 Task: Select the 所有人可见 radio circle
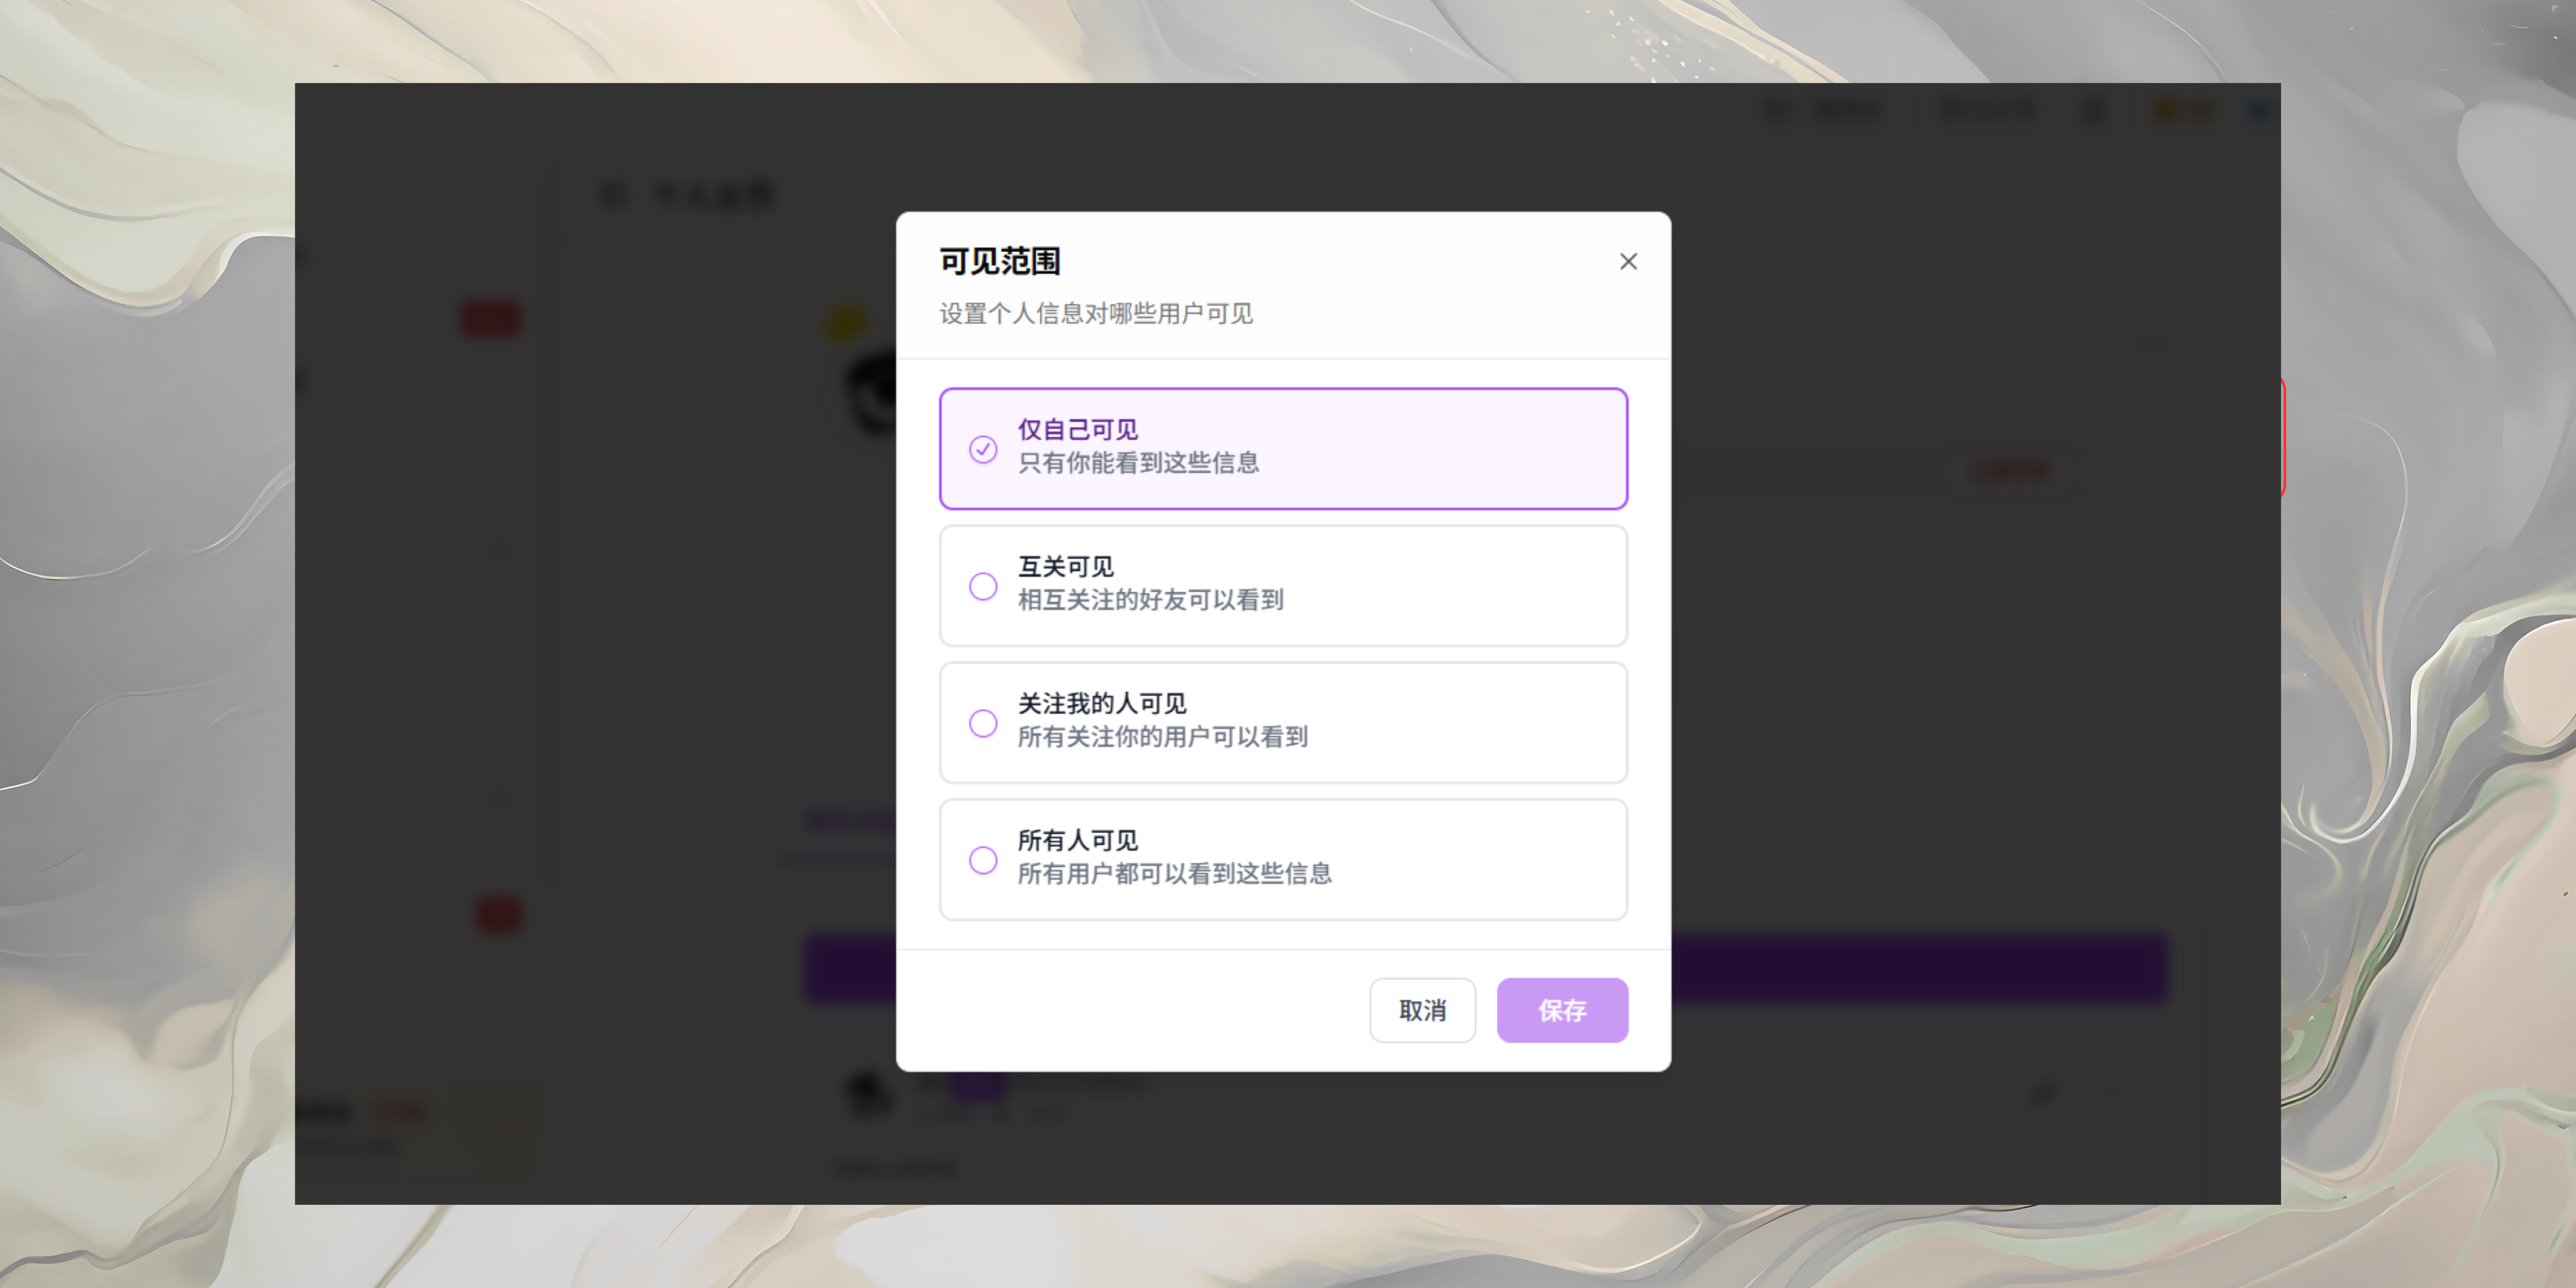[983, 860]
